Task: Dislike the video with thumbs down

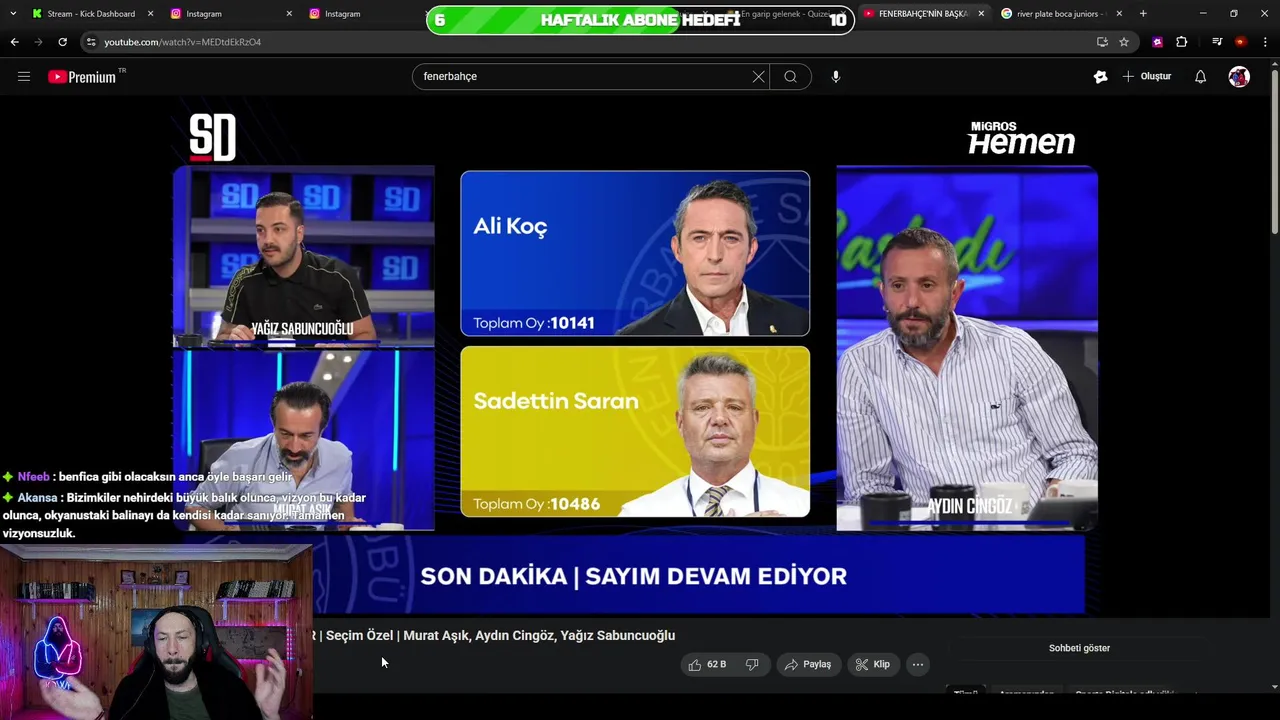Action: (752, 664)
